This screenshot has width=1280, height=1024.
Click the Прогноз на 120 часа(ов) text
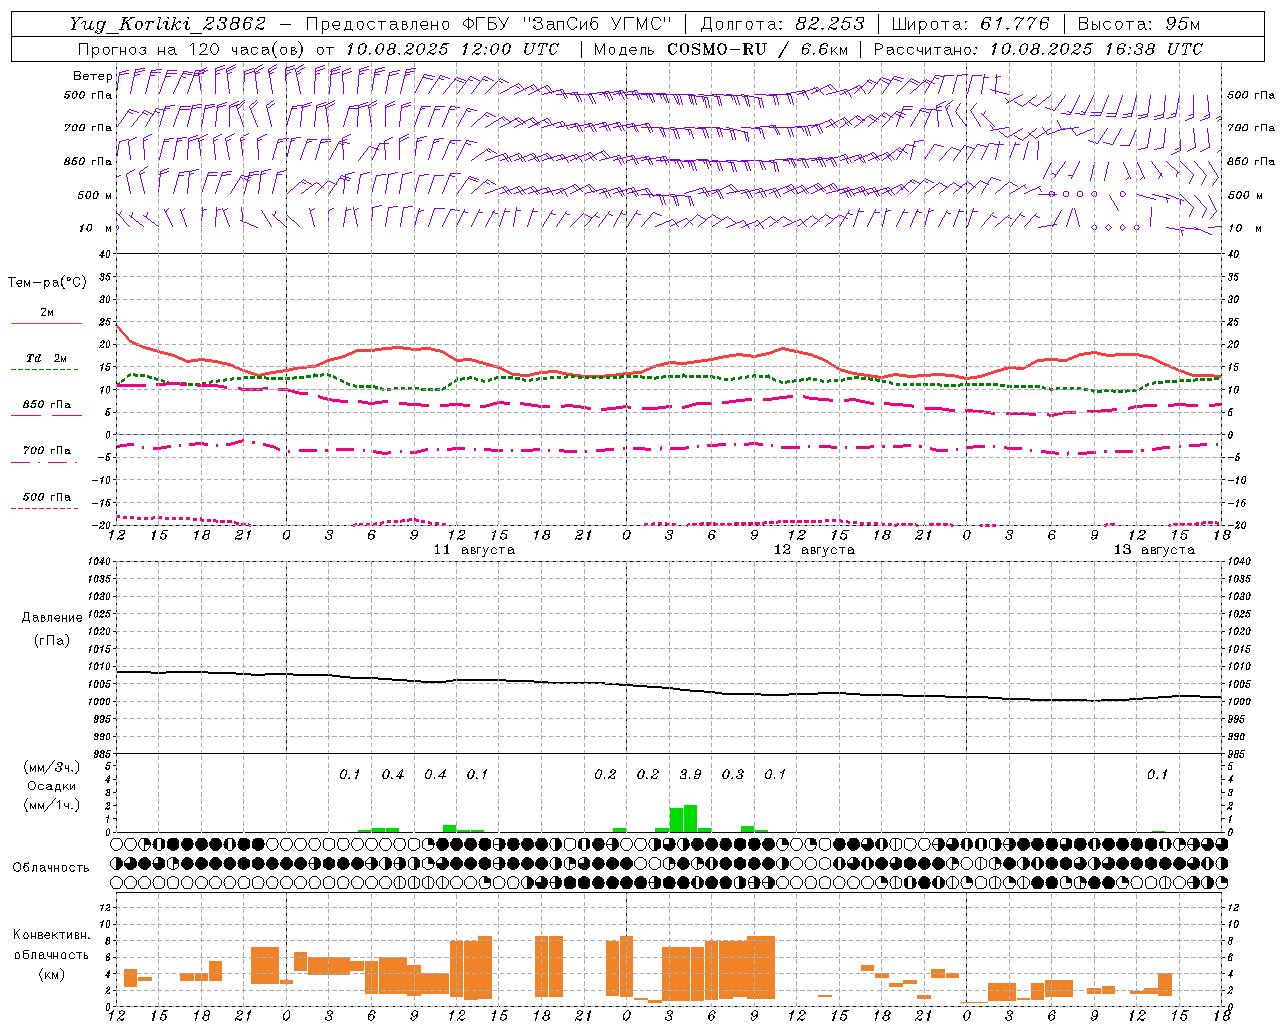click(x=192, y=49)
